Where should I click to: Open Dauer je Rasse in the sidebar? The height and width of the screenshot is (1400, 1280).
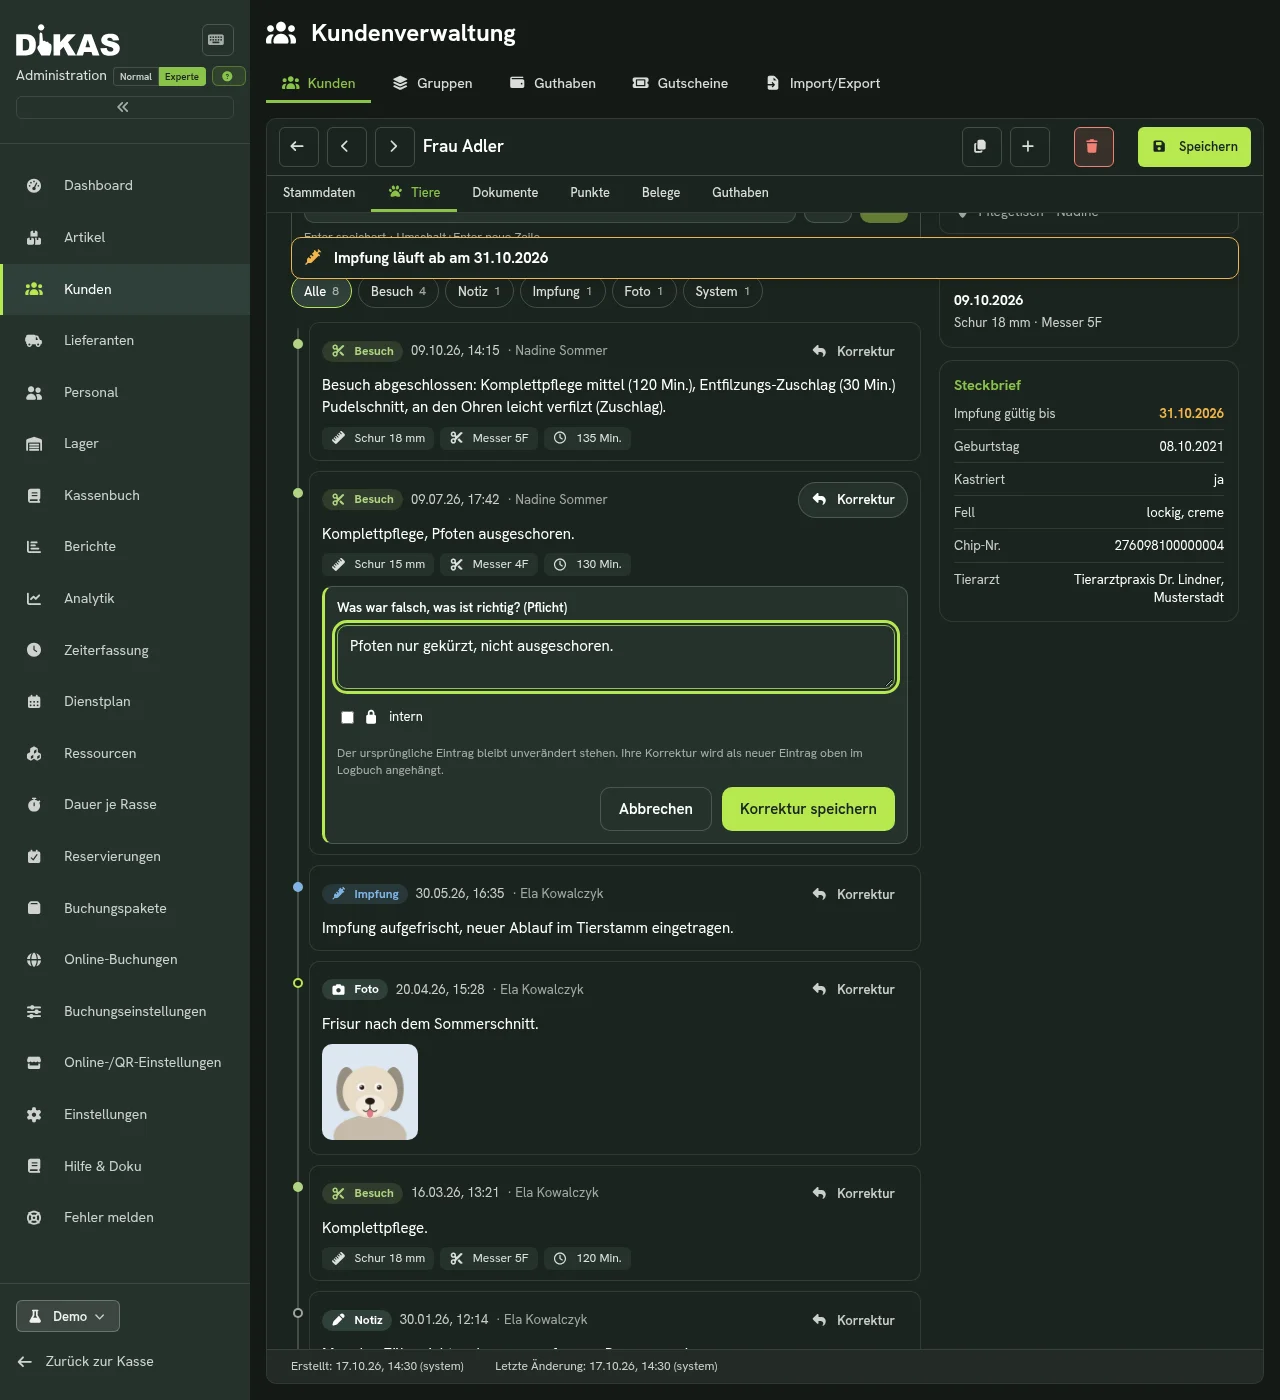click(125, 804)
